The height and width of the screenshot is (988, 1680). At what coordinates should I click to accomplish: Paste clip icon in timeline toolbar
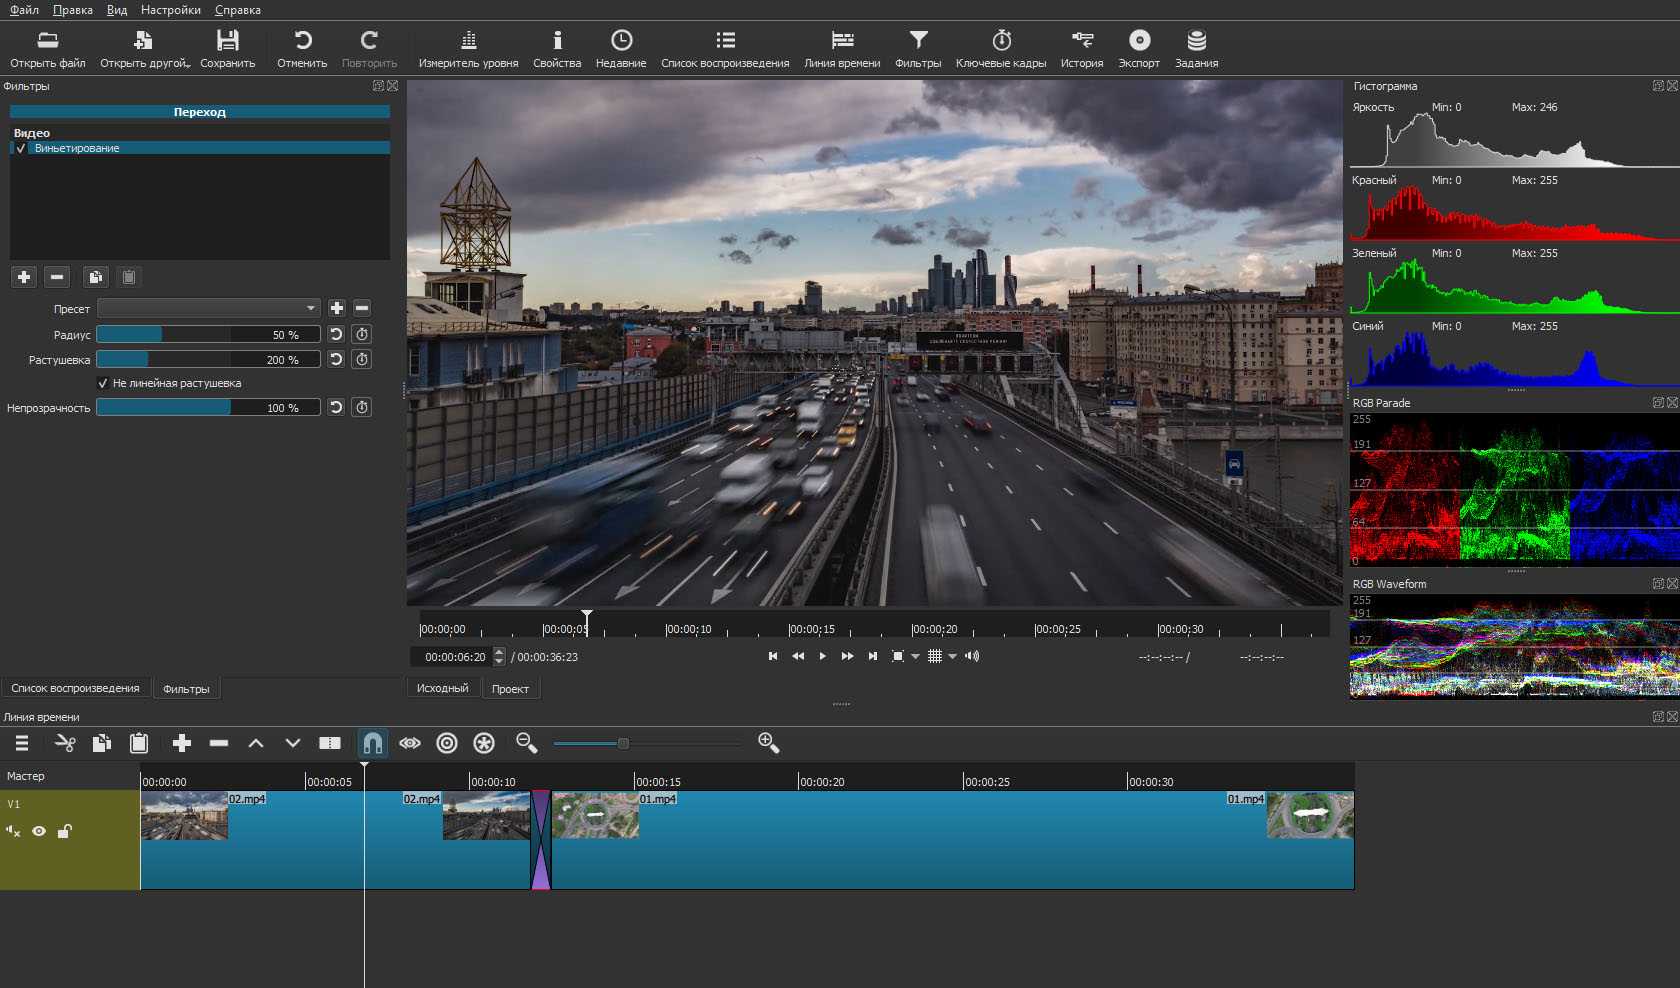139,743
